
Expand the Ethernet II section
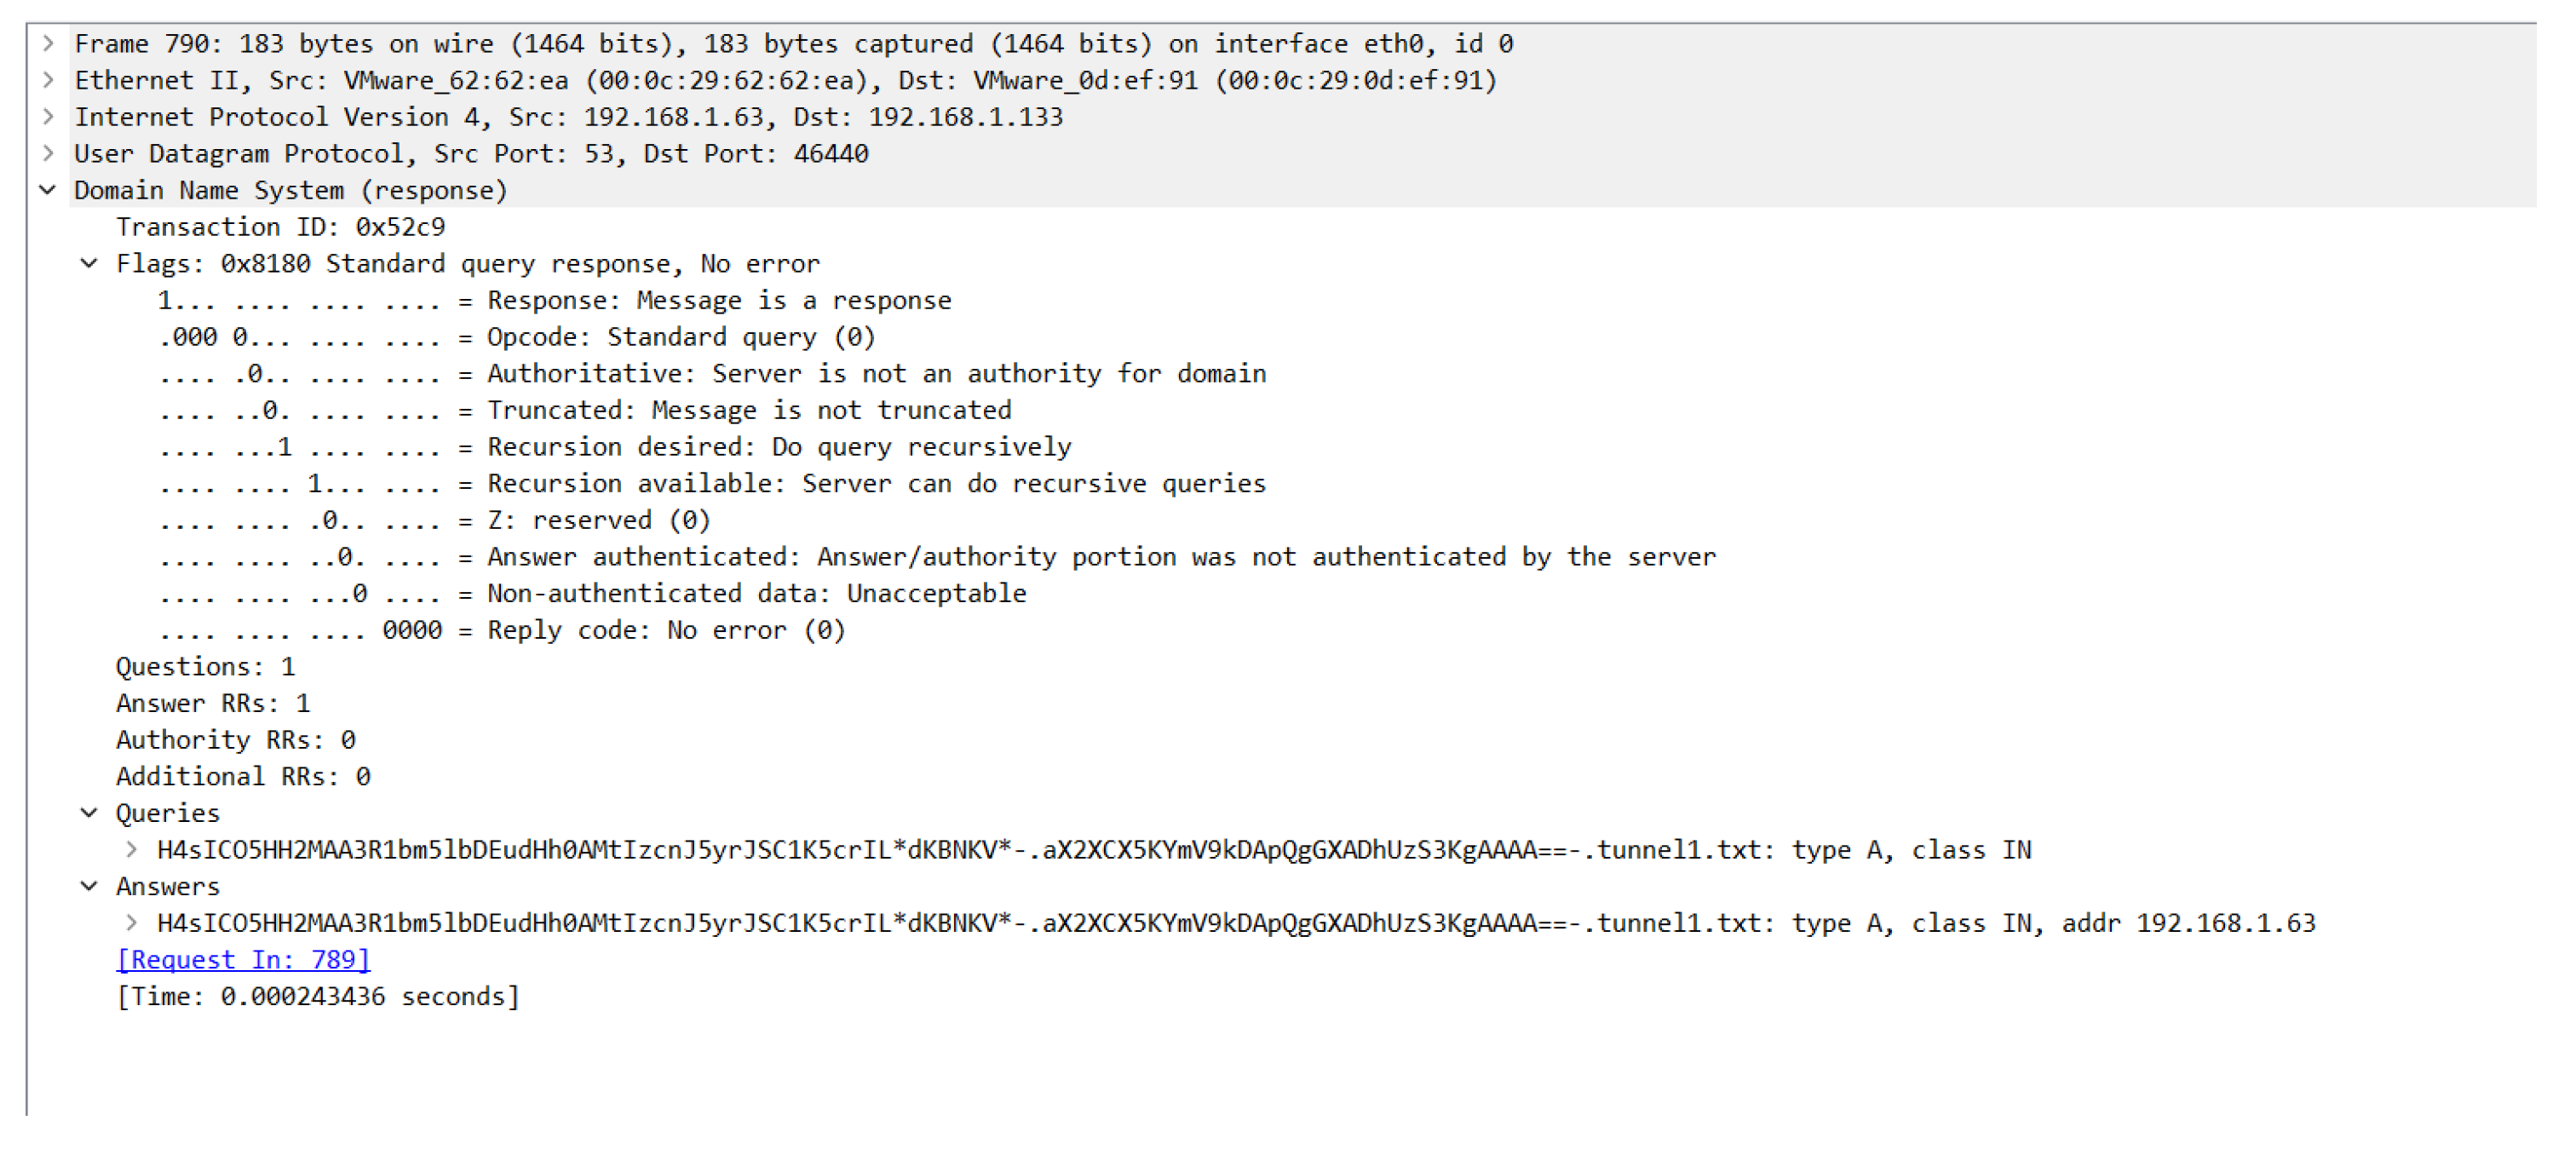click(47, 80)
